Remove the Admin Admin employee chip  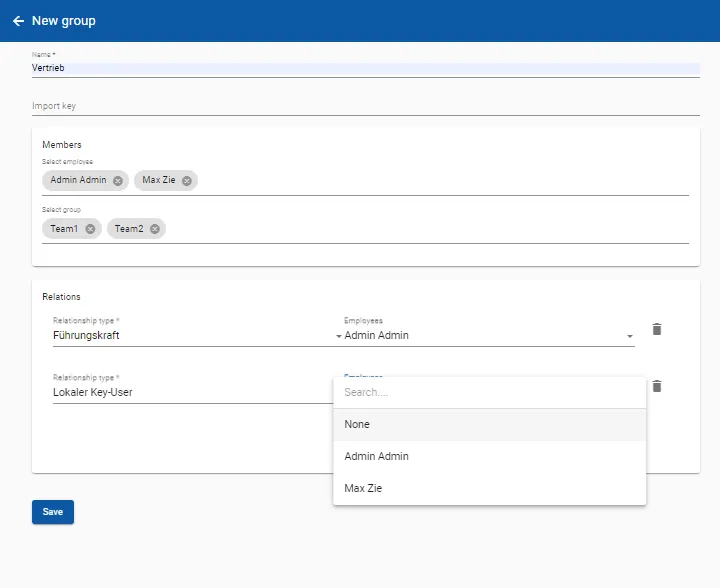[x=118, y=181]
